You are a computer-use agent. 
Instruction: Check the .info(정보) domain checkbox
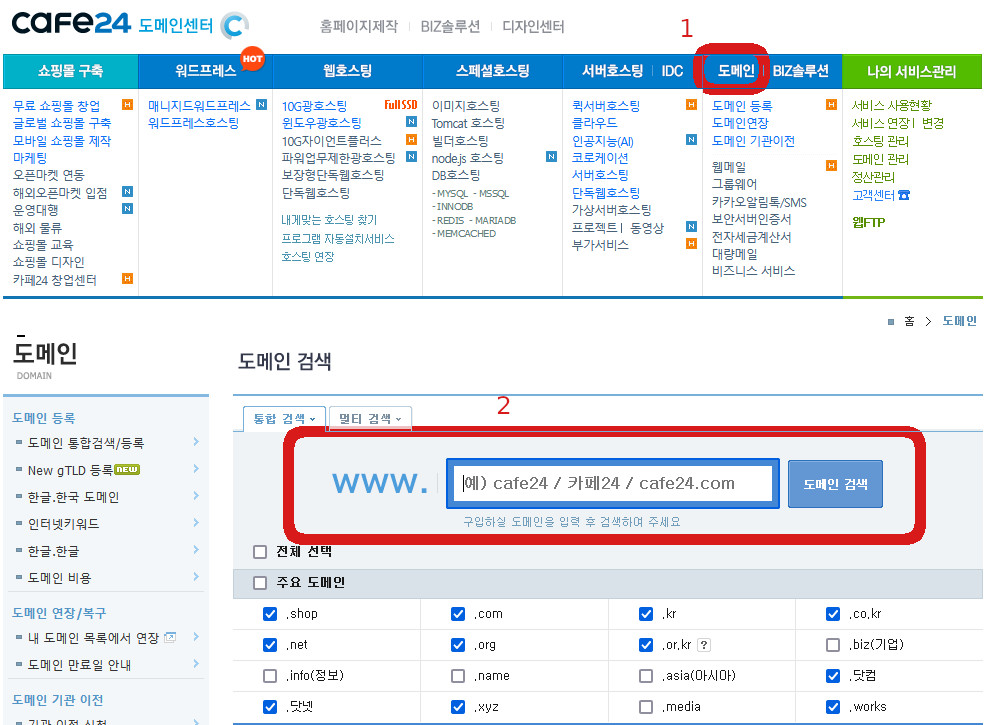(270, 676)
